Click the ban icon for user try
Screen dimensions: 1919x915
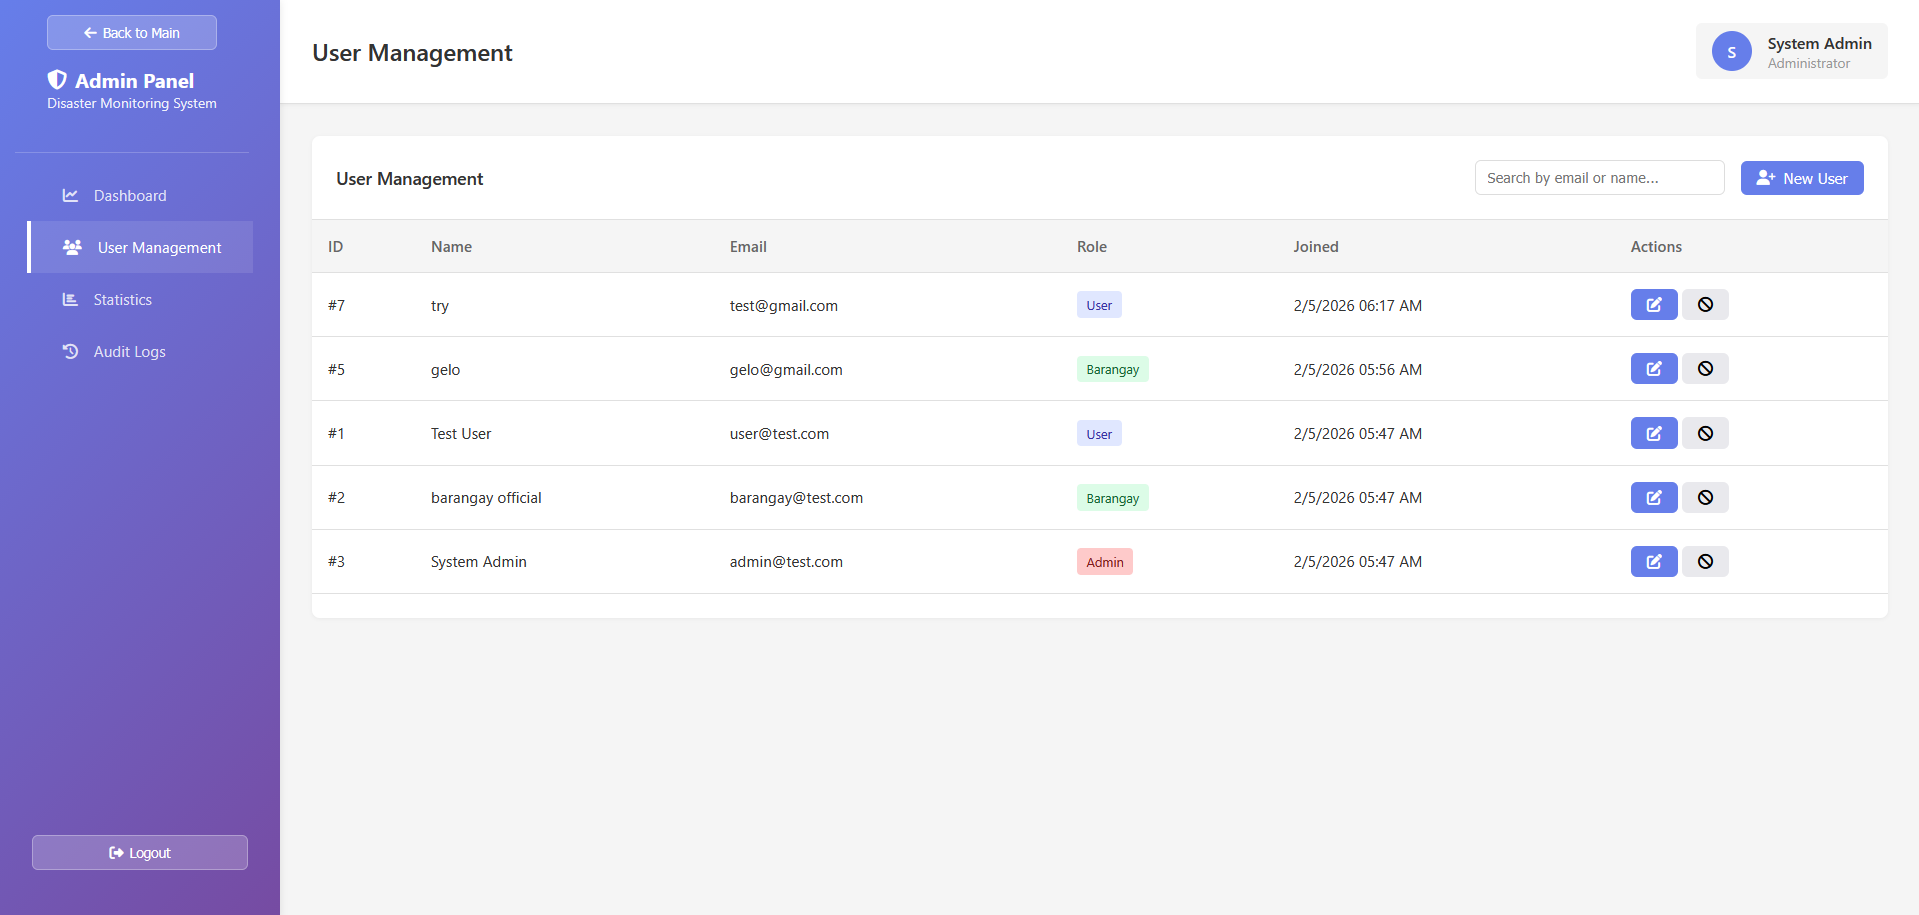click(1705, 305)
